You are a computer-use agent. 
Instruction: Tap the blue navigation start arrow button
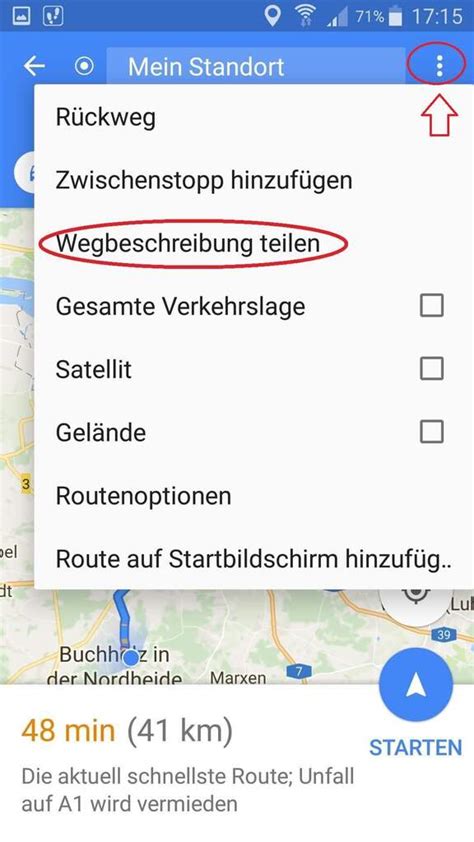(416, 686)
